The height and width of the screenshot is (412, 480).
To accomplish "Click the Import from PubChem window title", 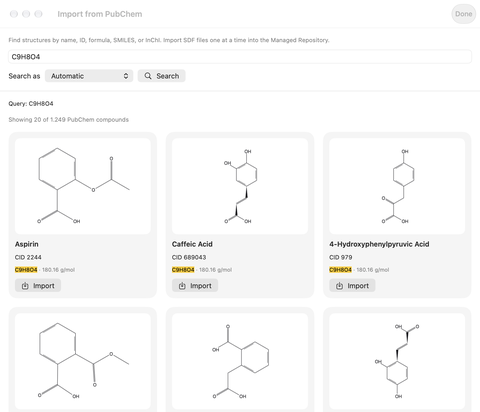I will pyautogui.click(x=100, y=14).
